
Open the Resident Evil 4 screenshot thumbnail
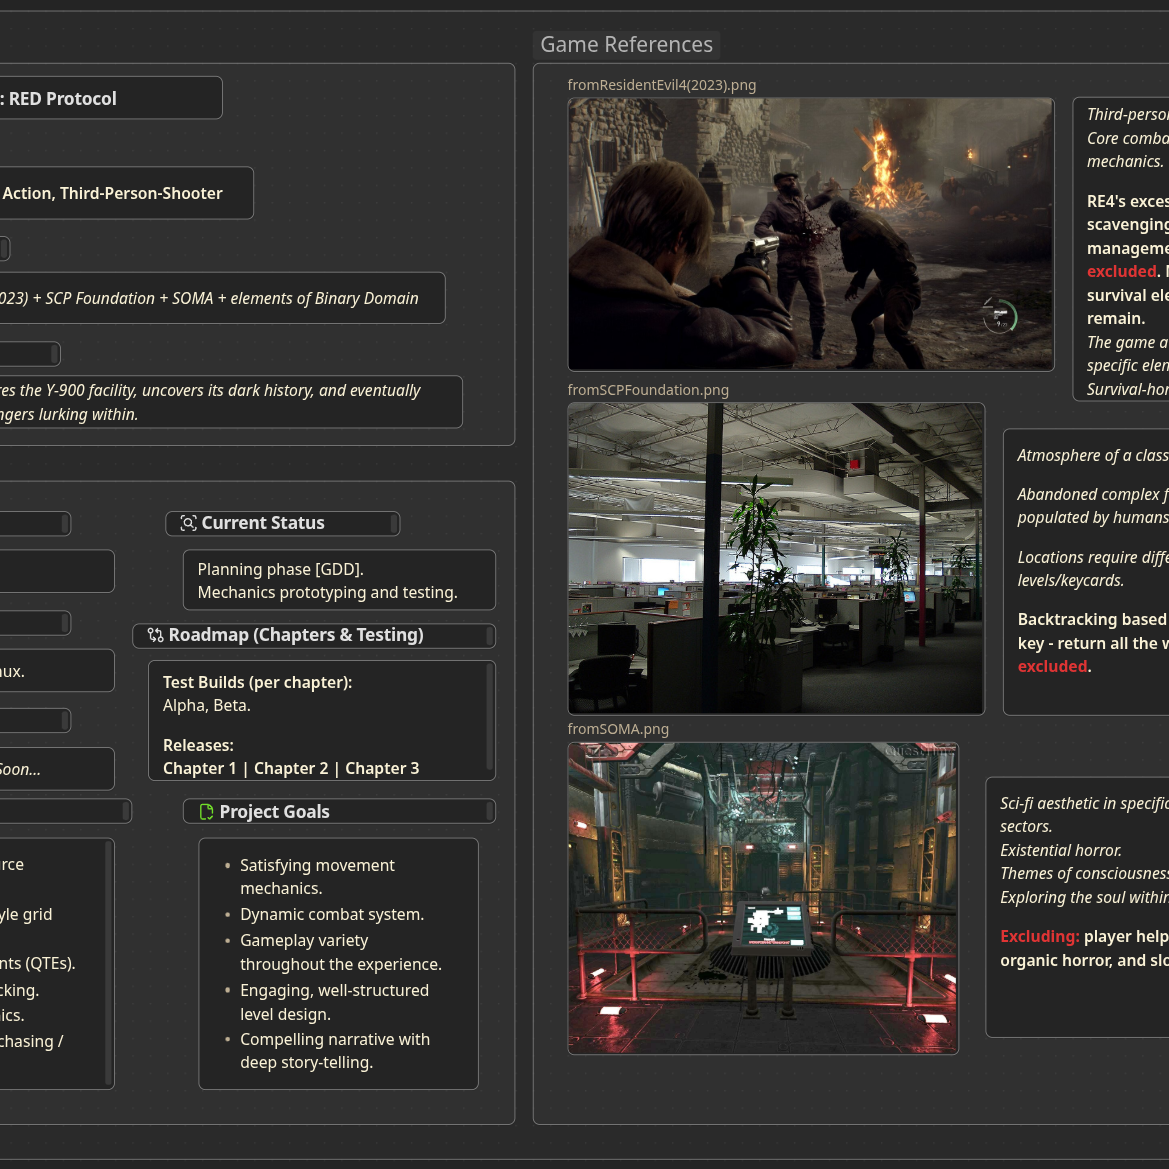[x=811, y=234]
